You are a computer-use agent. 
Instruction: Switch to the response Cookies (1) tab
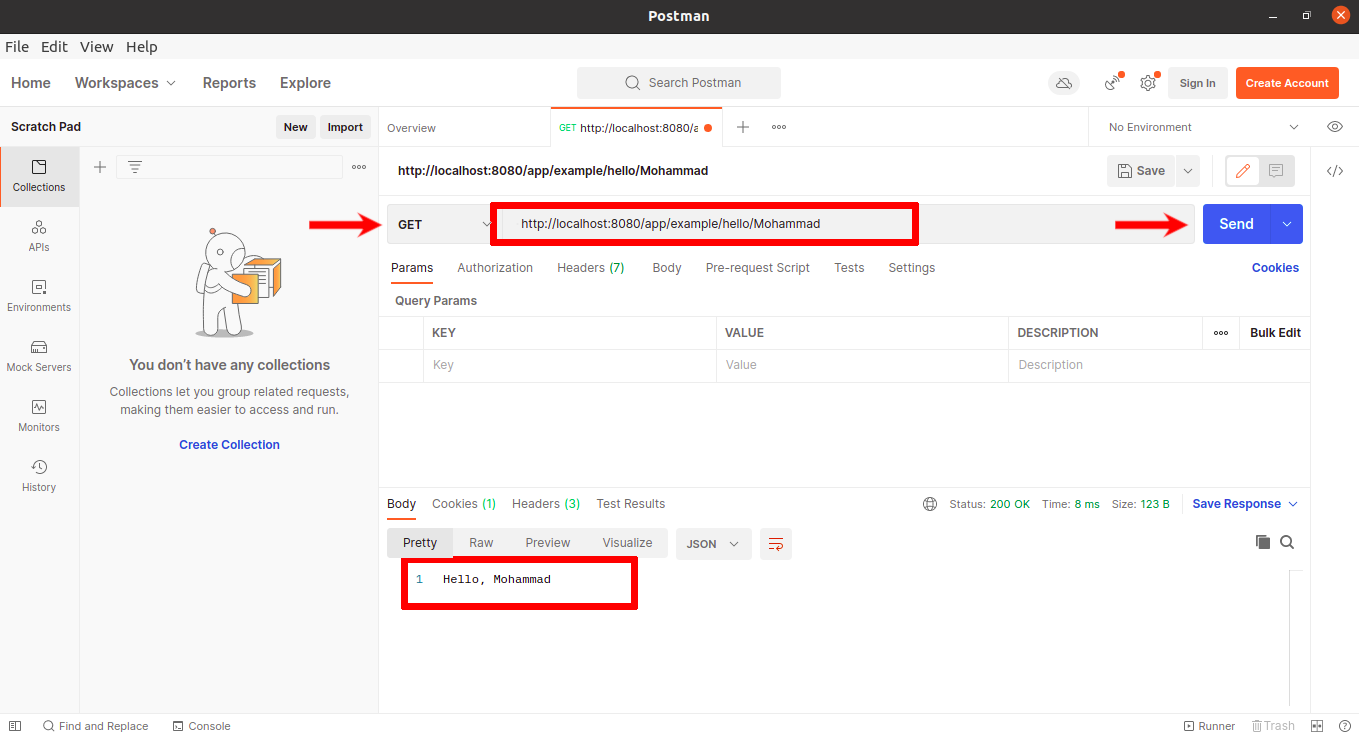pos(464,504)
